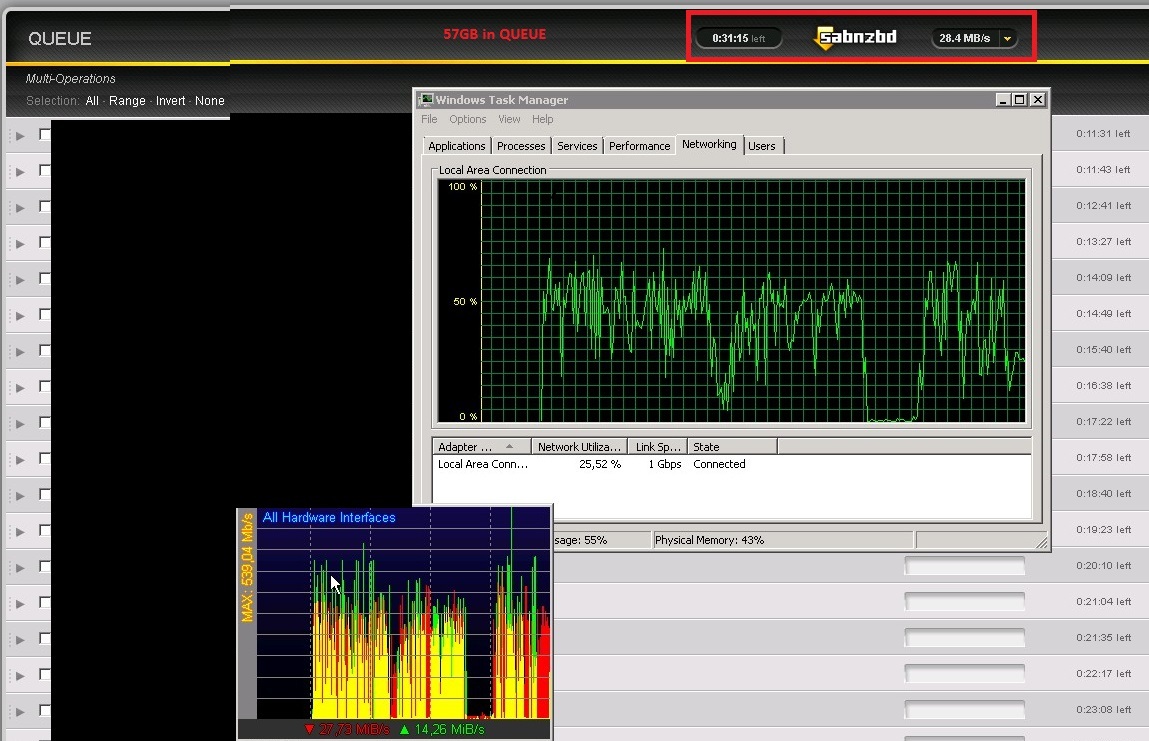
Task: Expand the queue row showing 0:16:38 left
Action: pyautogui.click(x=21, y=388)
